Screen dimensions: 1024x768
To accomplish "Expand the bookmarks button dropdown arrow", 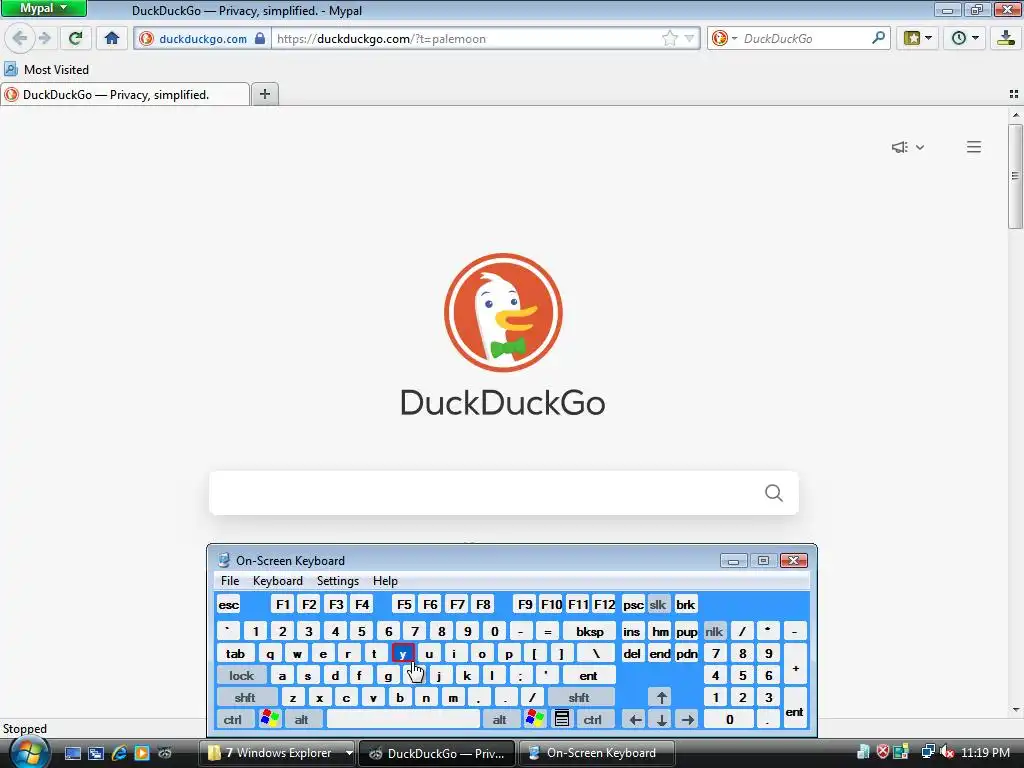I will coord(928,38).
